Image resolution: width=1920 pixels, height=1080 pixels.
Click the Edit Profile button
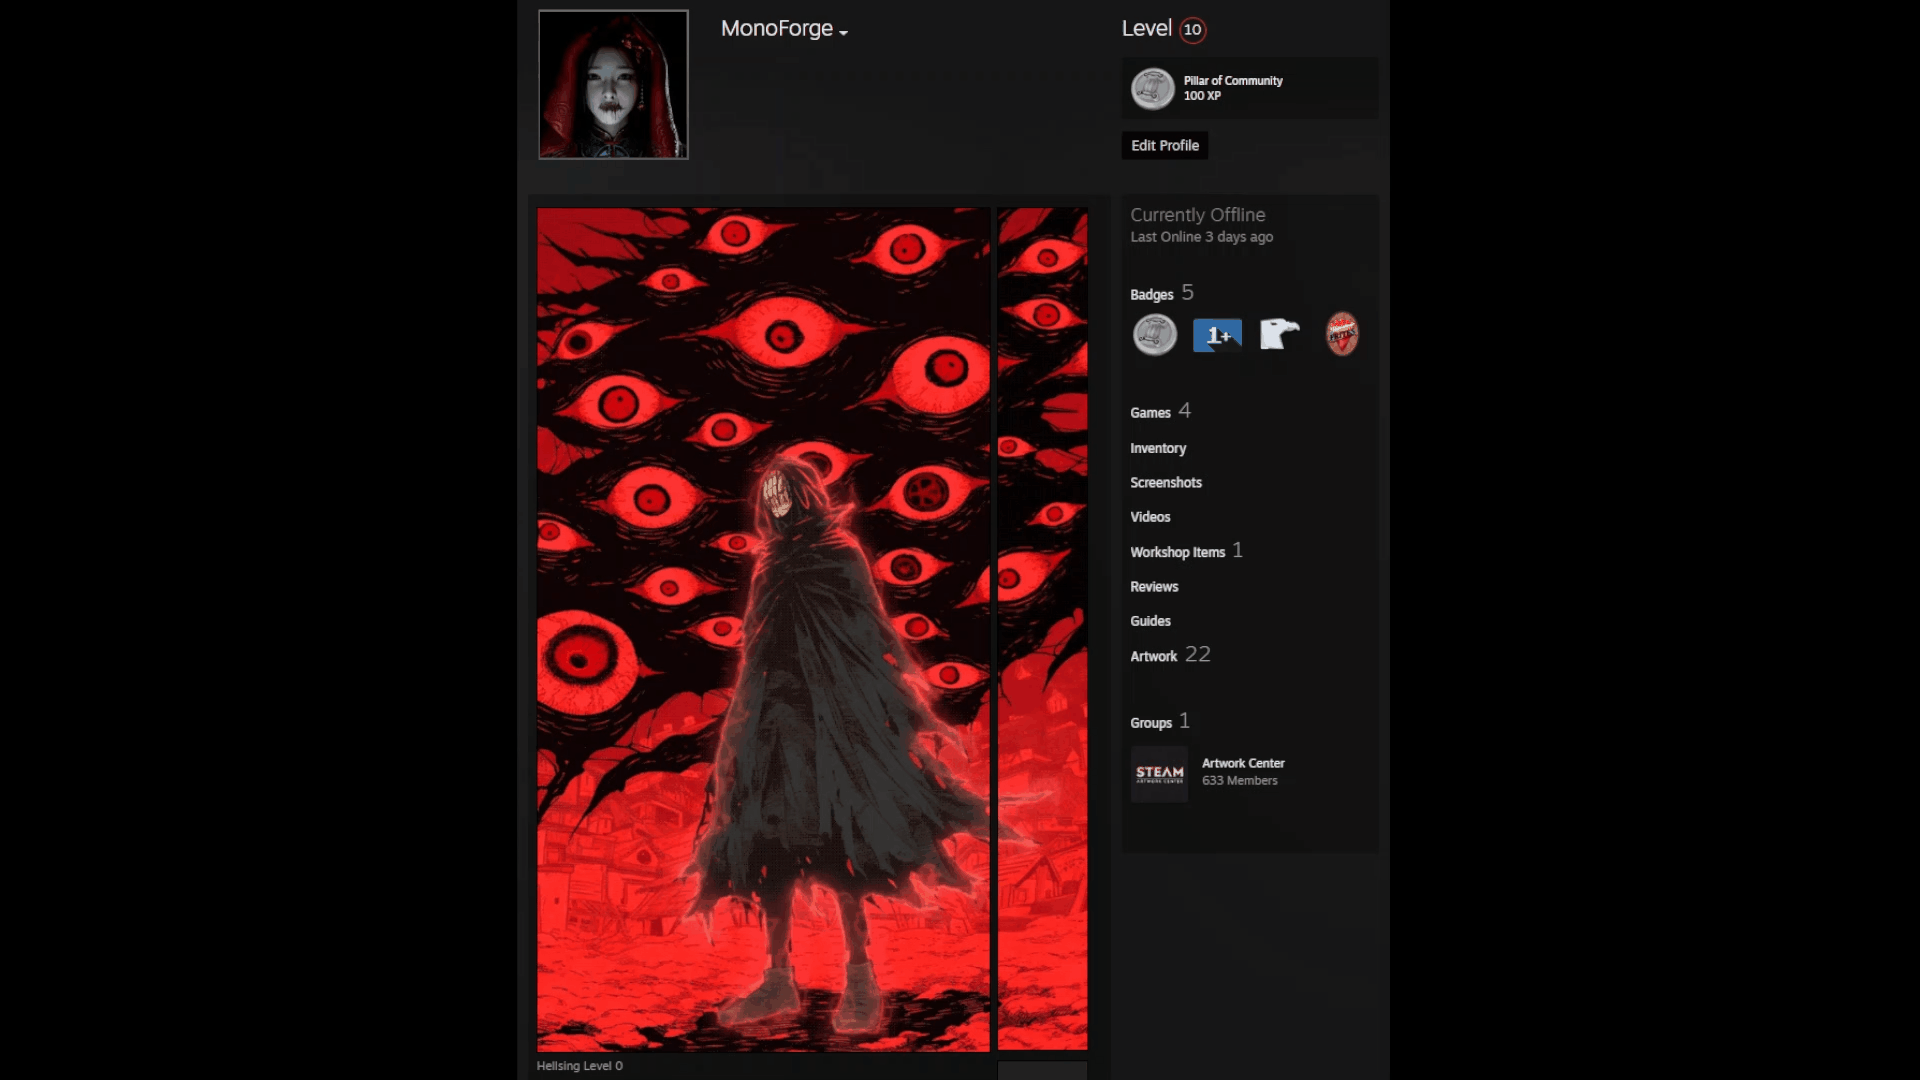click(x=1164, y=146)
